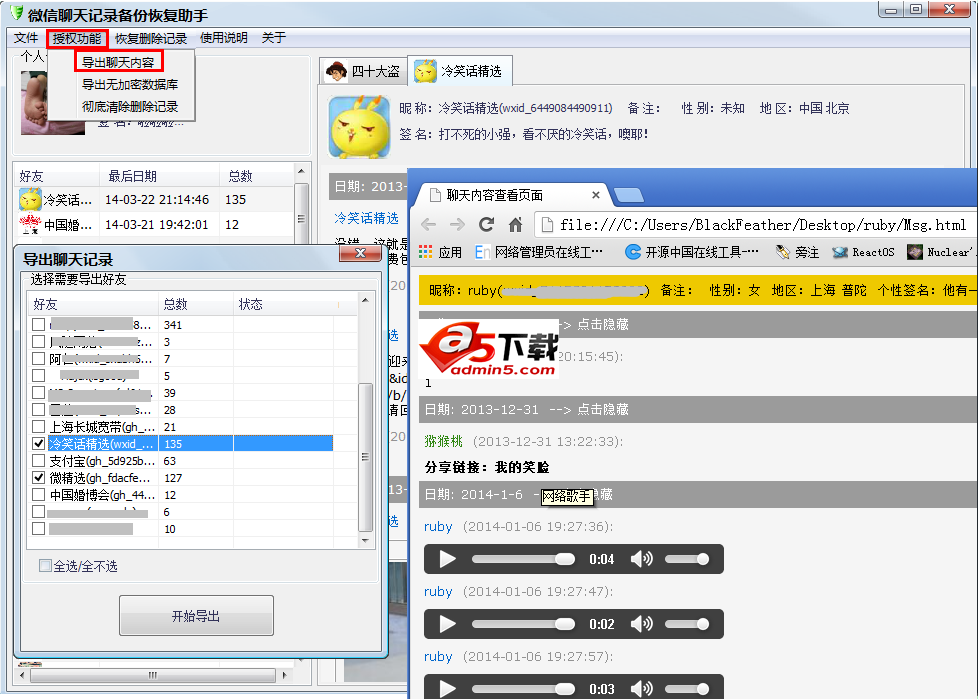Viewport: 978px width, 699px height.
Task: Click the first audio message seek slider
Action: 523,559
